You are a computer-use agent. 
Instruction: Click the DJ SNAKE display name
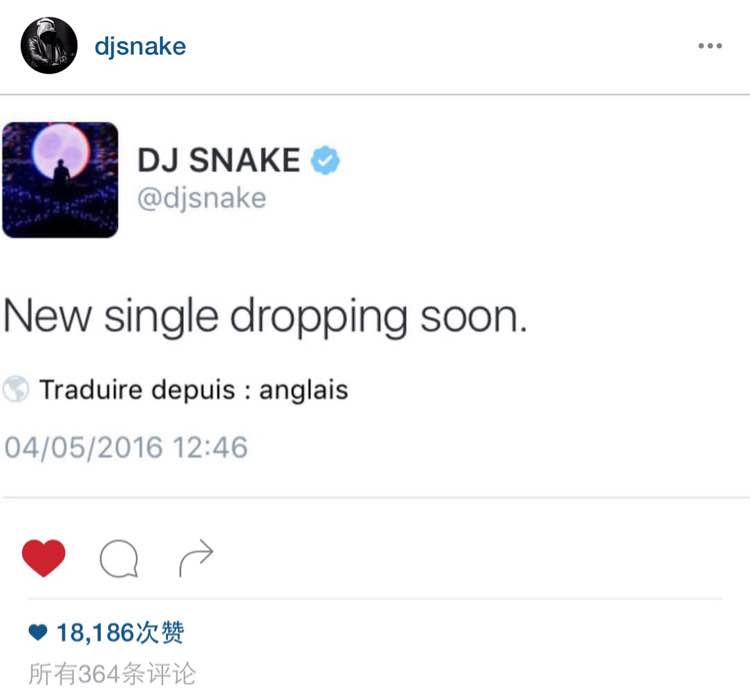click(219, 160)
